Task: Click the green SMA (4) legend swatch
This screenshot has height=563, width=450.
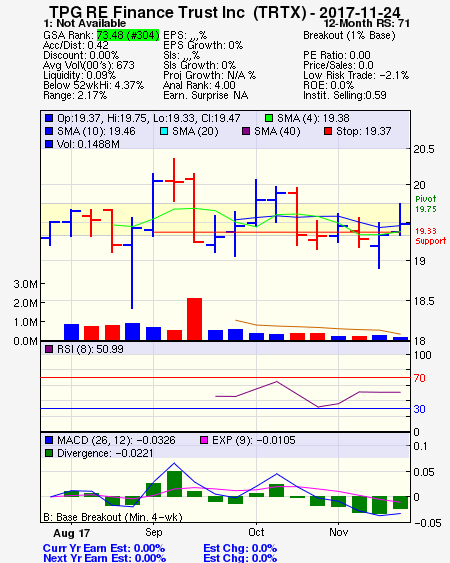Action: pyautogui.click(x=269, y=118)
